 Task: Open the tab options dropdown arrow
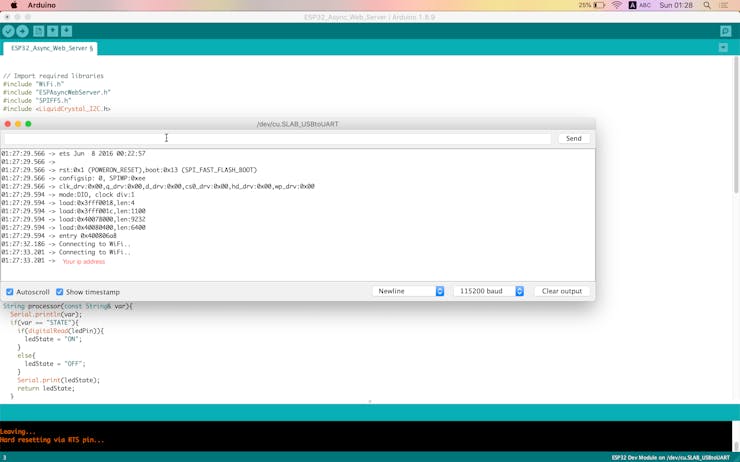[723, 48]
